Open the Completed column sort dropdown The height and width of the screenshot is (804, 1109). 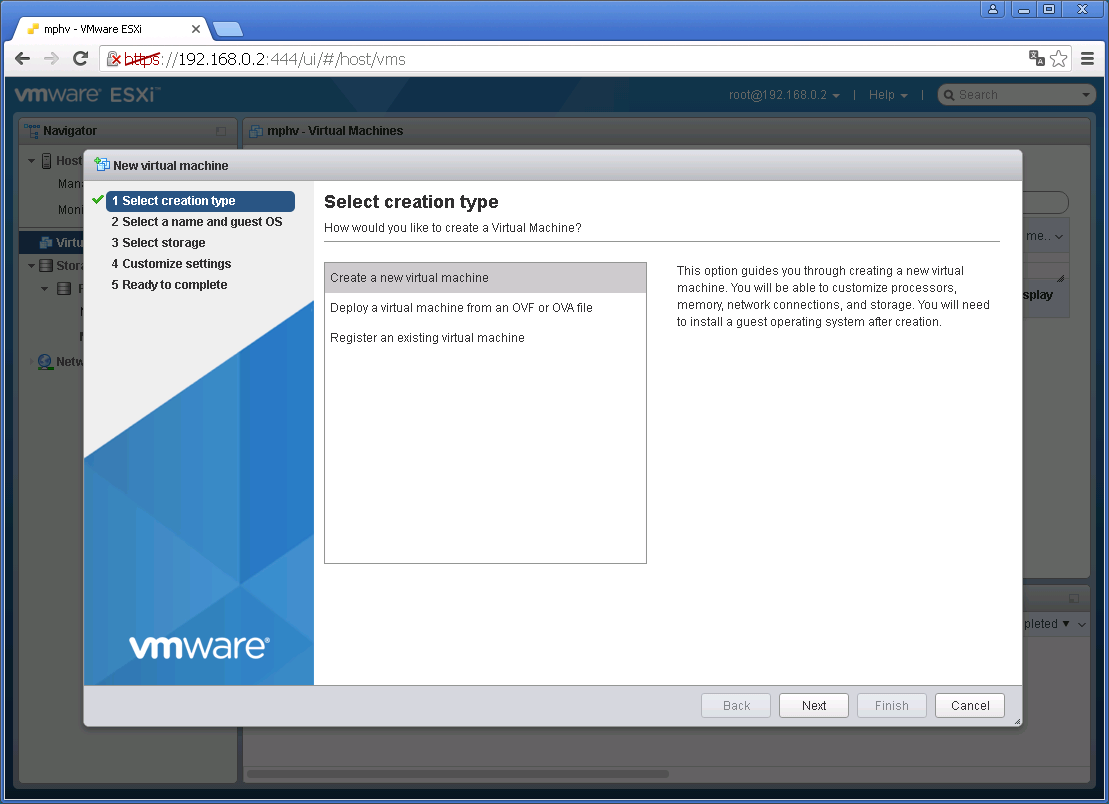coord(1081,624)
